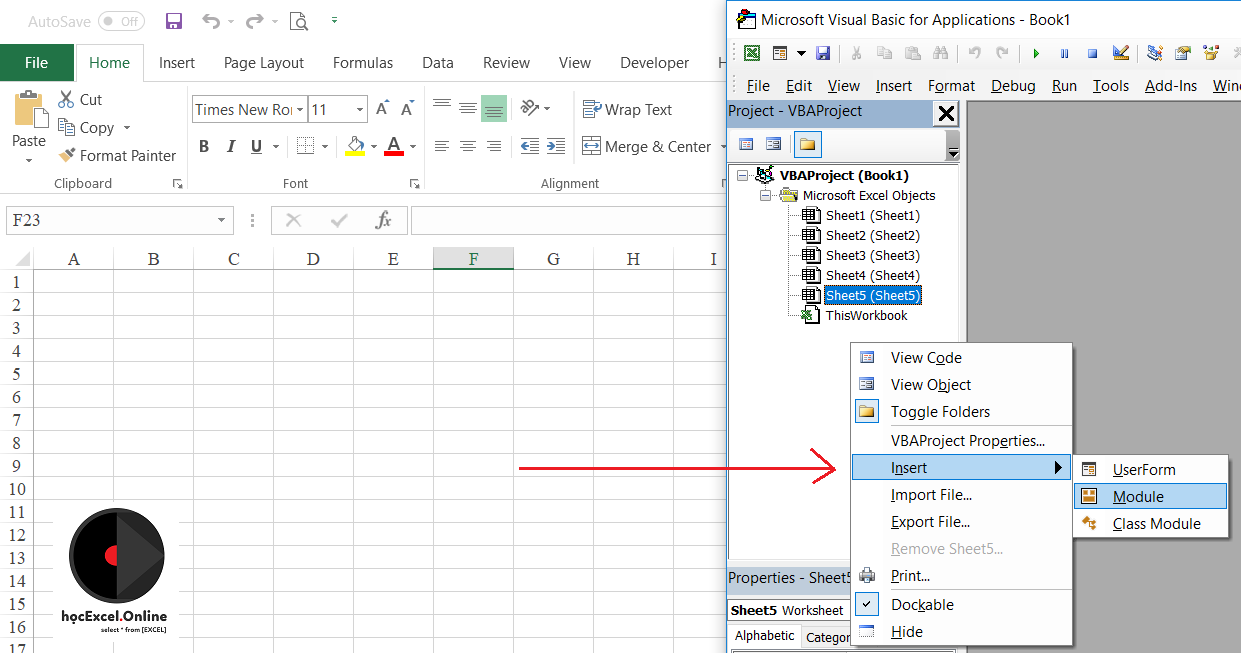Save the workbook with Excel's Save icon
The image size is (1241, 653).
pos(174,21)
